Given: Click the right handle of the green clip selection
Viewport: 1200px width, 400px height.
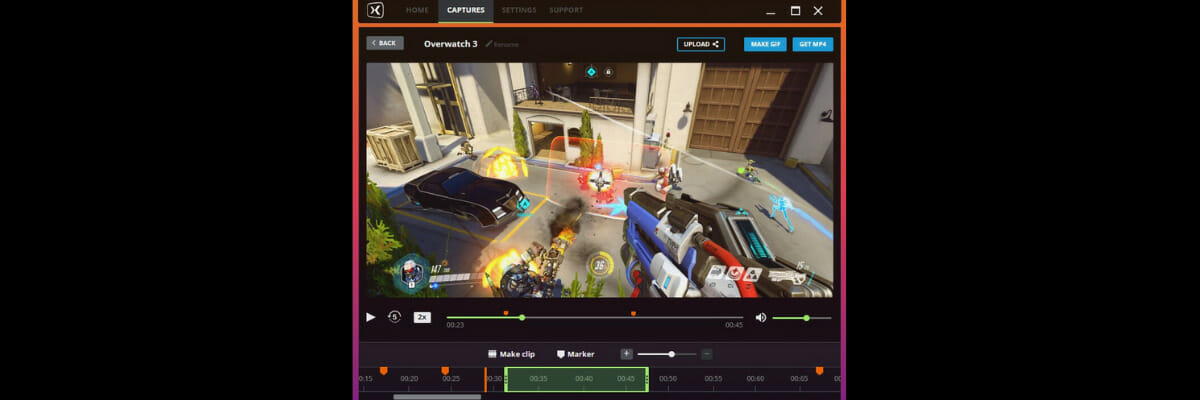Looking at the screenshot, I should [x=647, y=379].
